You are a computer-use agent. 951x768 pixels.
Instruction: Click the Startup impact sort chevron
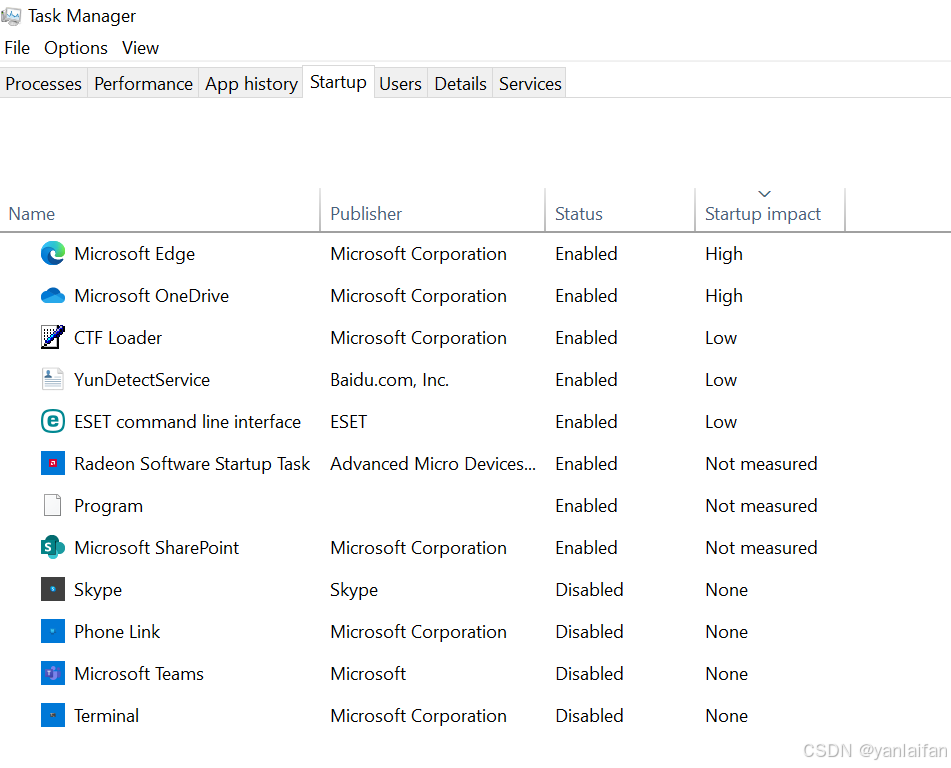click(x=765, y=194)
